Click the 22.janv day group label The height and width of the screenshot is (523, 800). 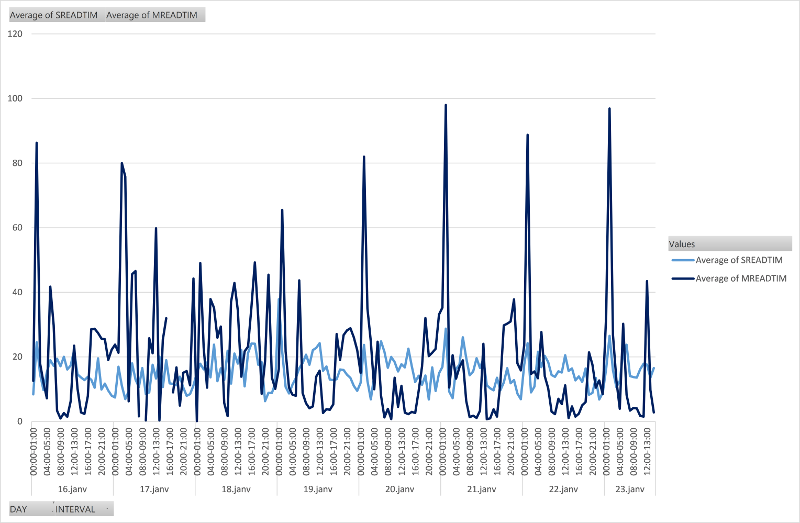(x=563, y=489)
